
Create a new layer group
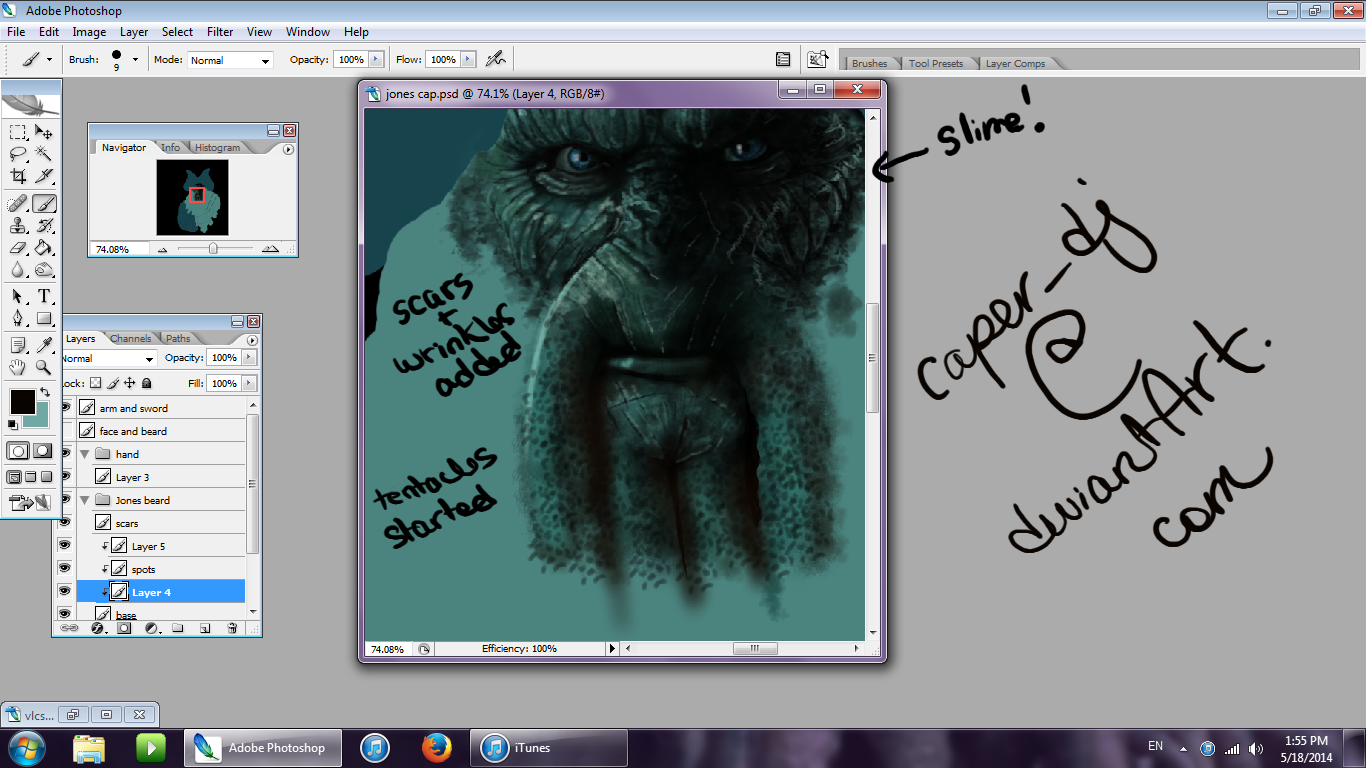click(x=178, y=628)
